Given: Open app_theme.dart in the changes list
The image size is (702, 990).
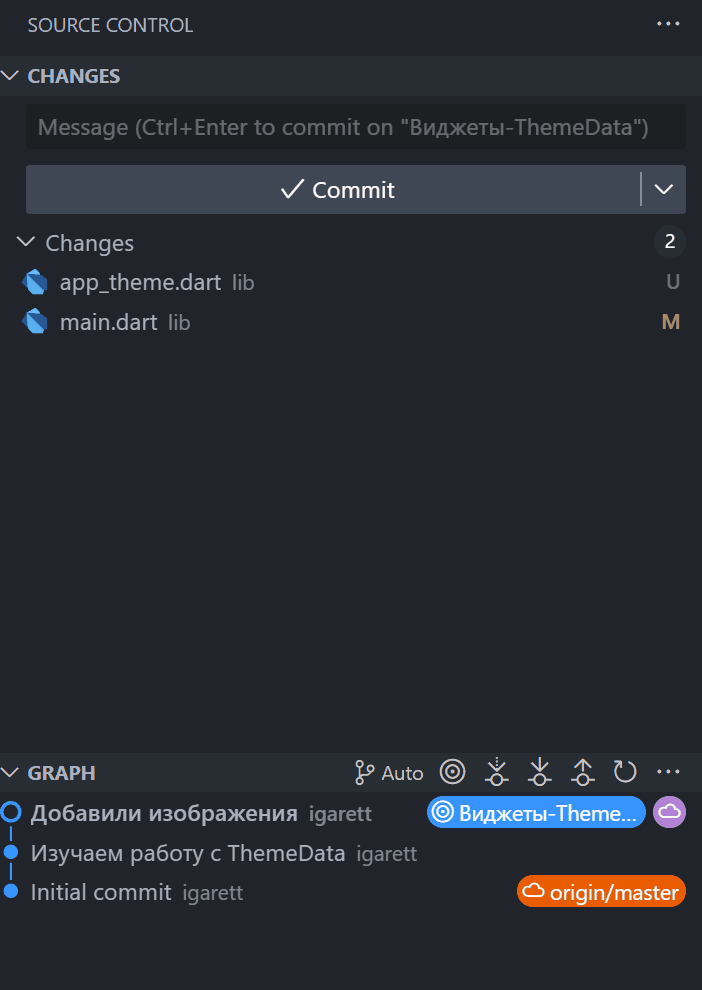Looking at the screenshot, I should (x=140, y=282).
